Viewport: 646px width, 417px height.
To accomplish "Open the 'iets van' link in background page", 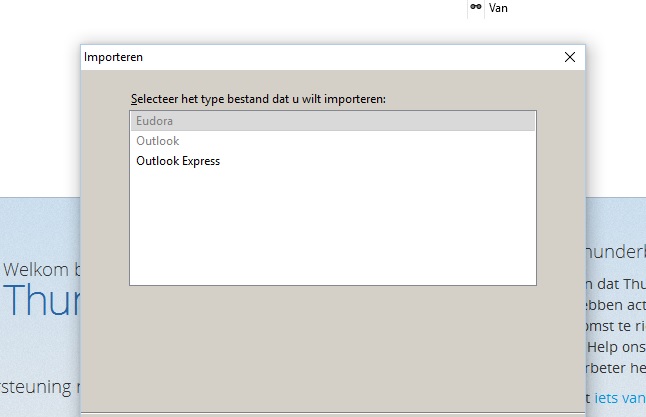I will pyautogui.click(x=620, y=398).
